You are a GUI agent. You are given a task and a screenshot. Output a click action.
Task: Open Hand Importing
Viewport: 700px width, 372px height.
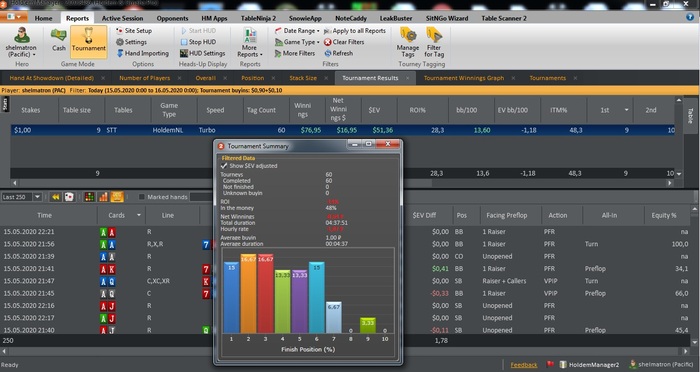tap(143, 53)
